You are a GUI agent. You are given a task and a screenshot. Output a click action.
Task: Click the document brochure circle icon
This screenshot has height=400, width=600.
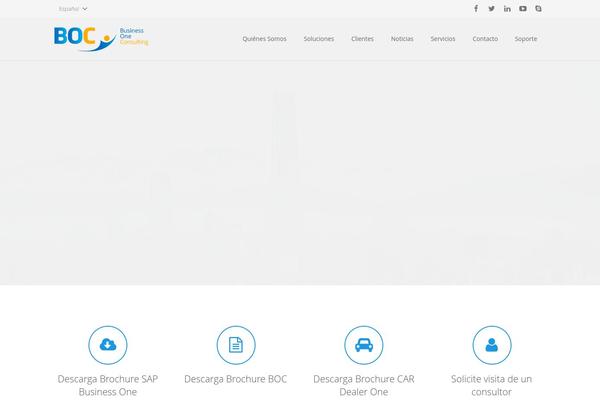tap(236, 345)
